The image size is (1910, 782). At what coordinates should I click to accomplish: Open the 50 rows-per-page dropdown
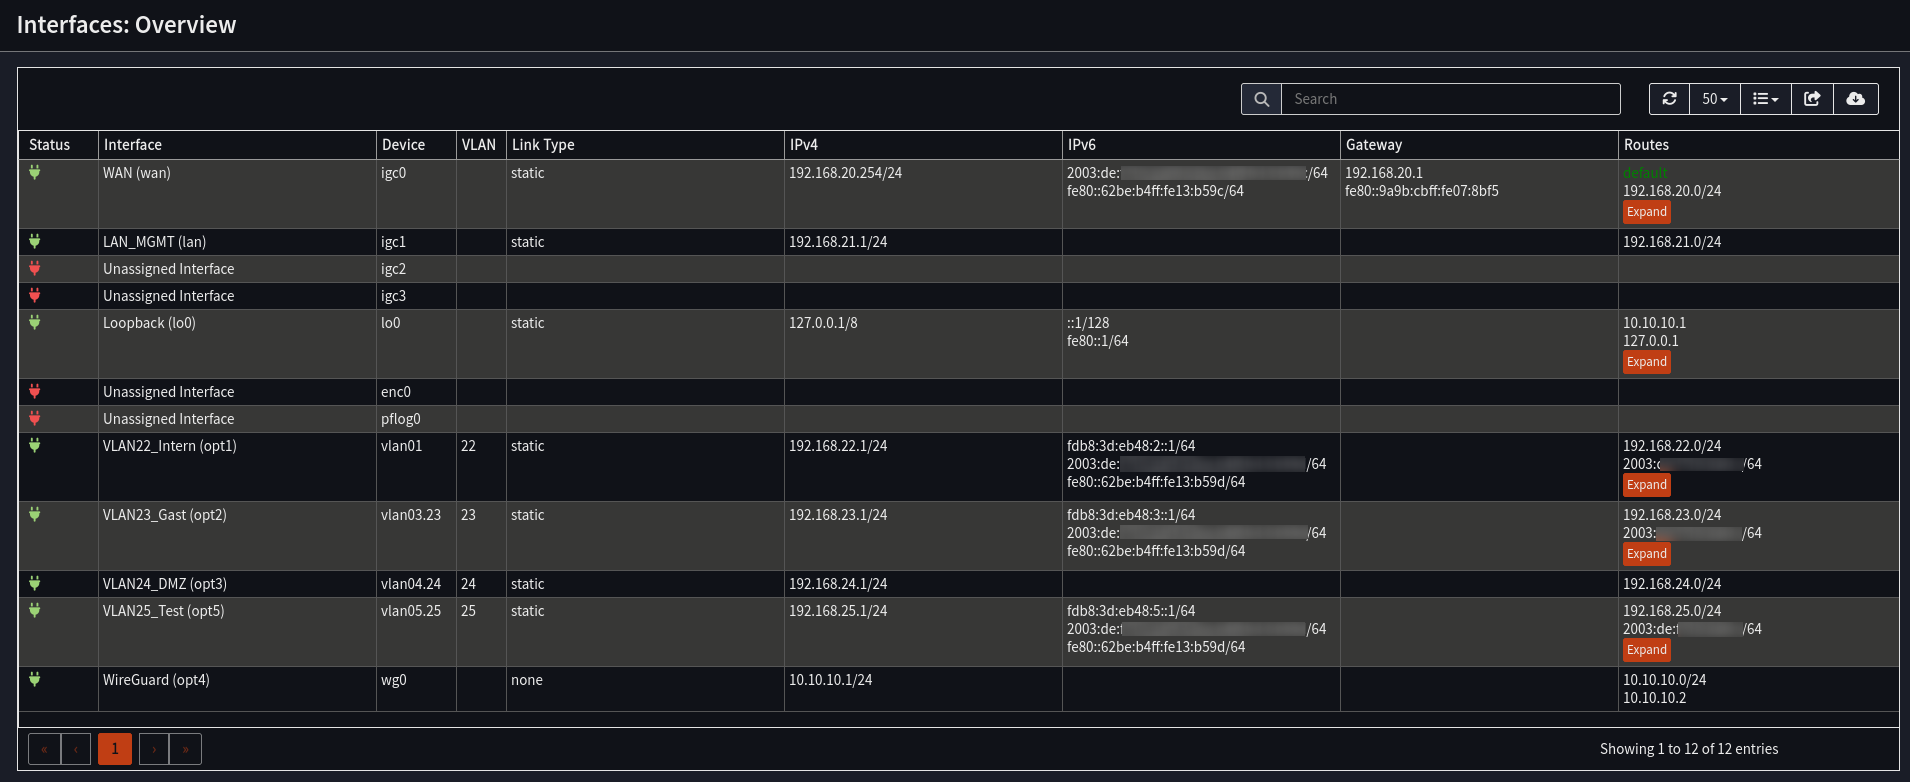pyautogui.click(x=1715, y=99)
